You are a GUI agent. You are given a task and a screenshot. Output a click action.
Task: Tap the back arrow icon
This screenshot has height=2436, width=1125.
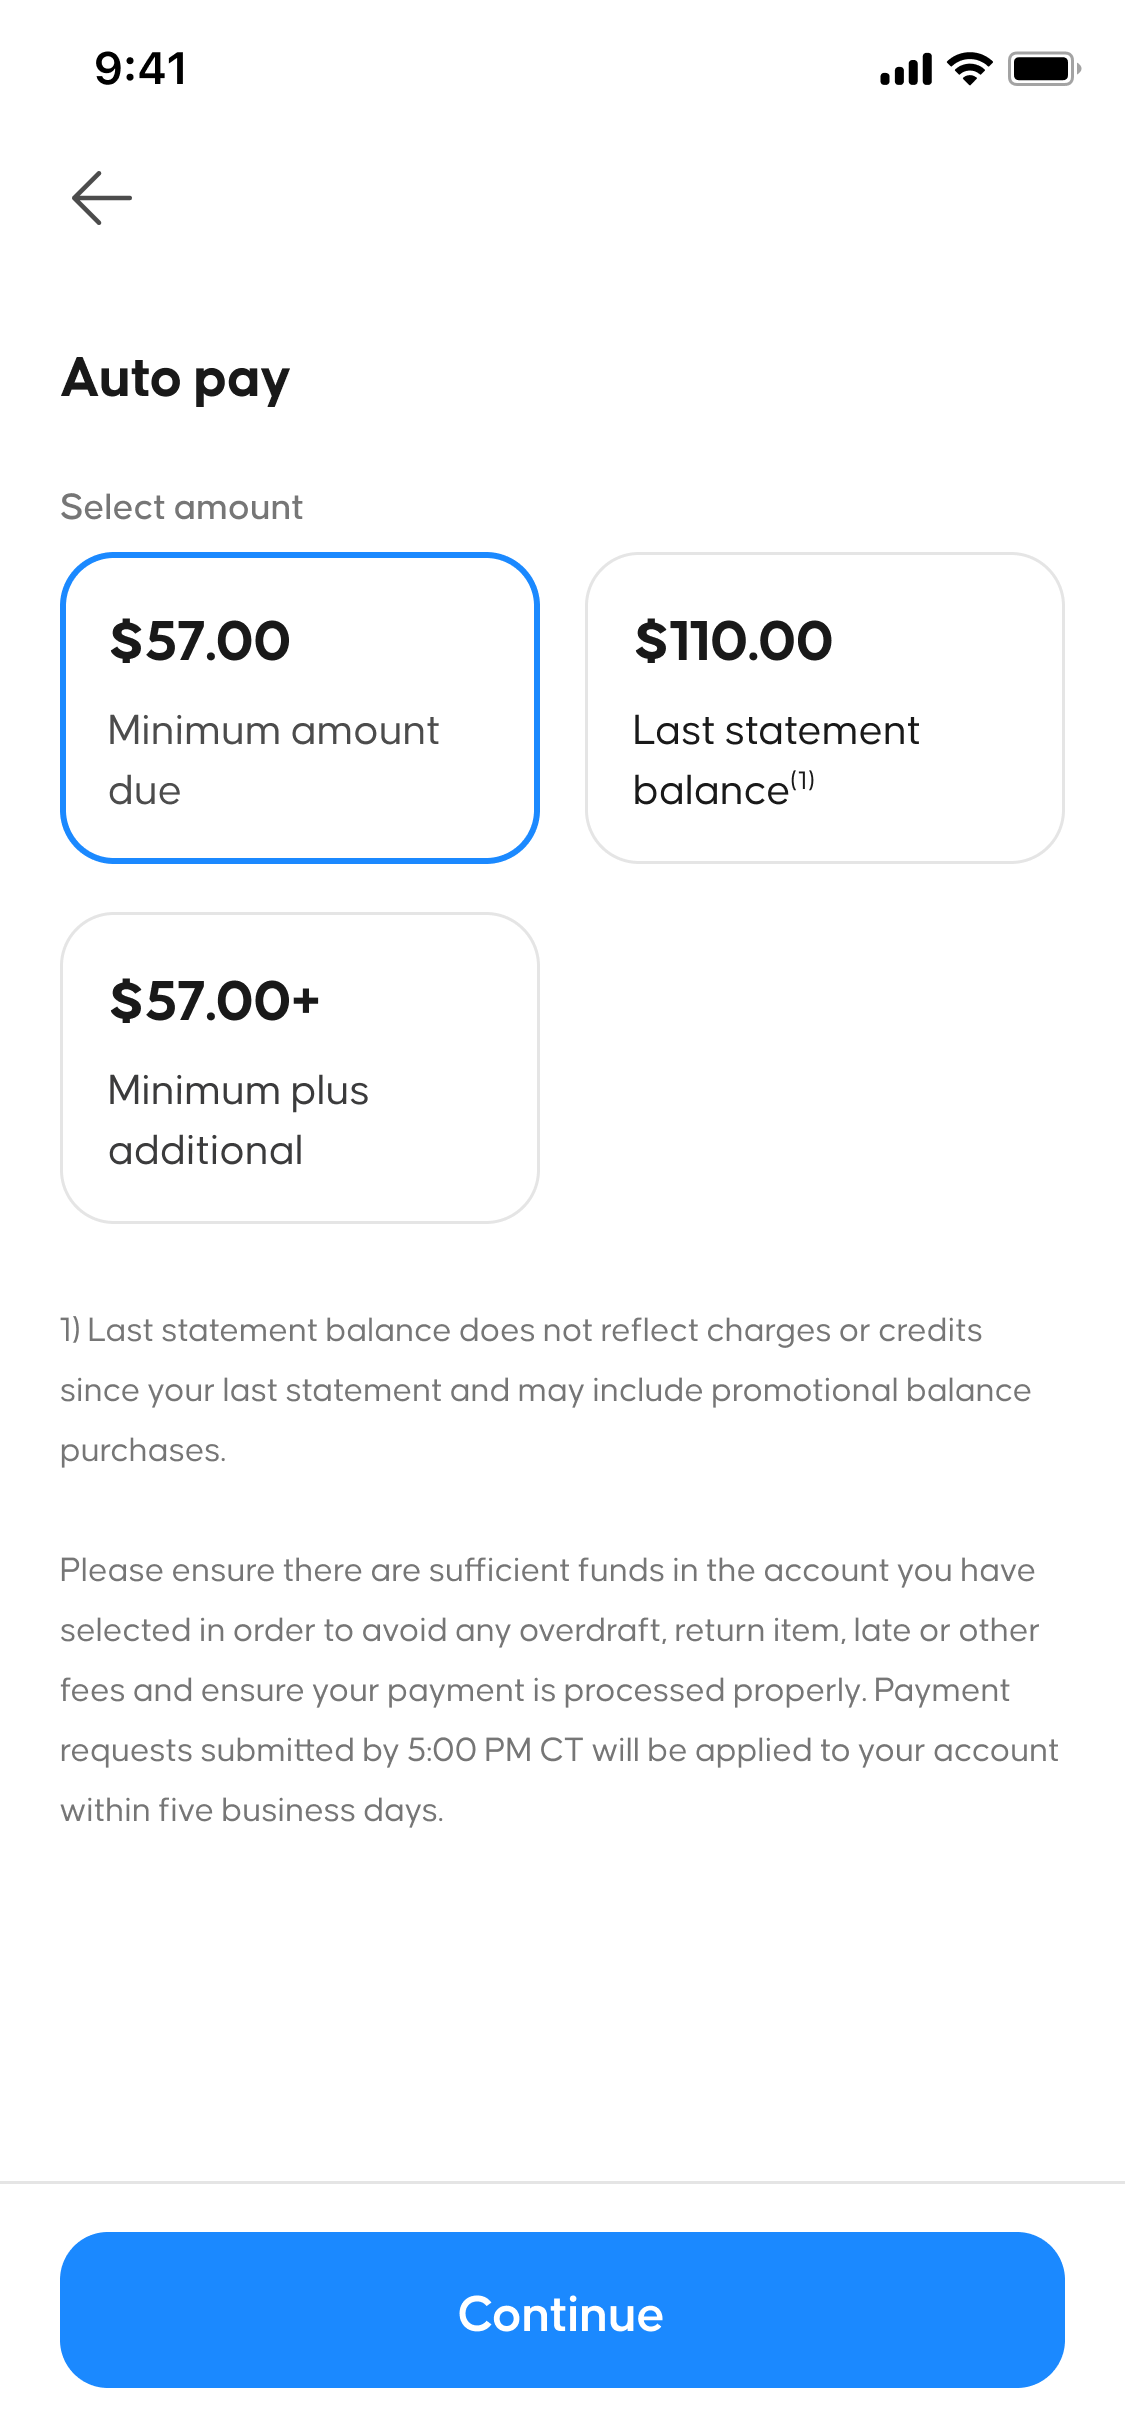102,198
